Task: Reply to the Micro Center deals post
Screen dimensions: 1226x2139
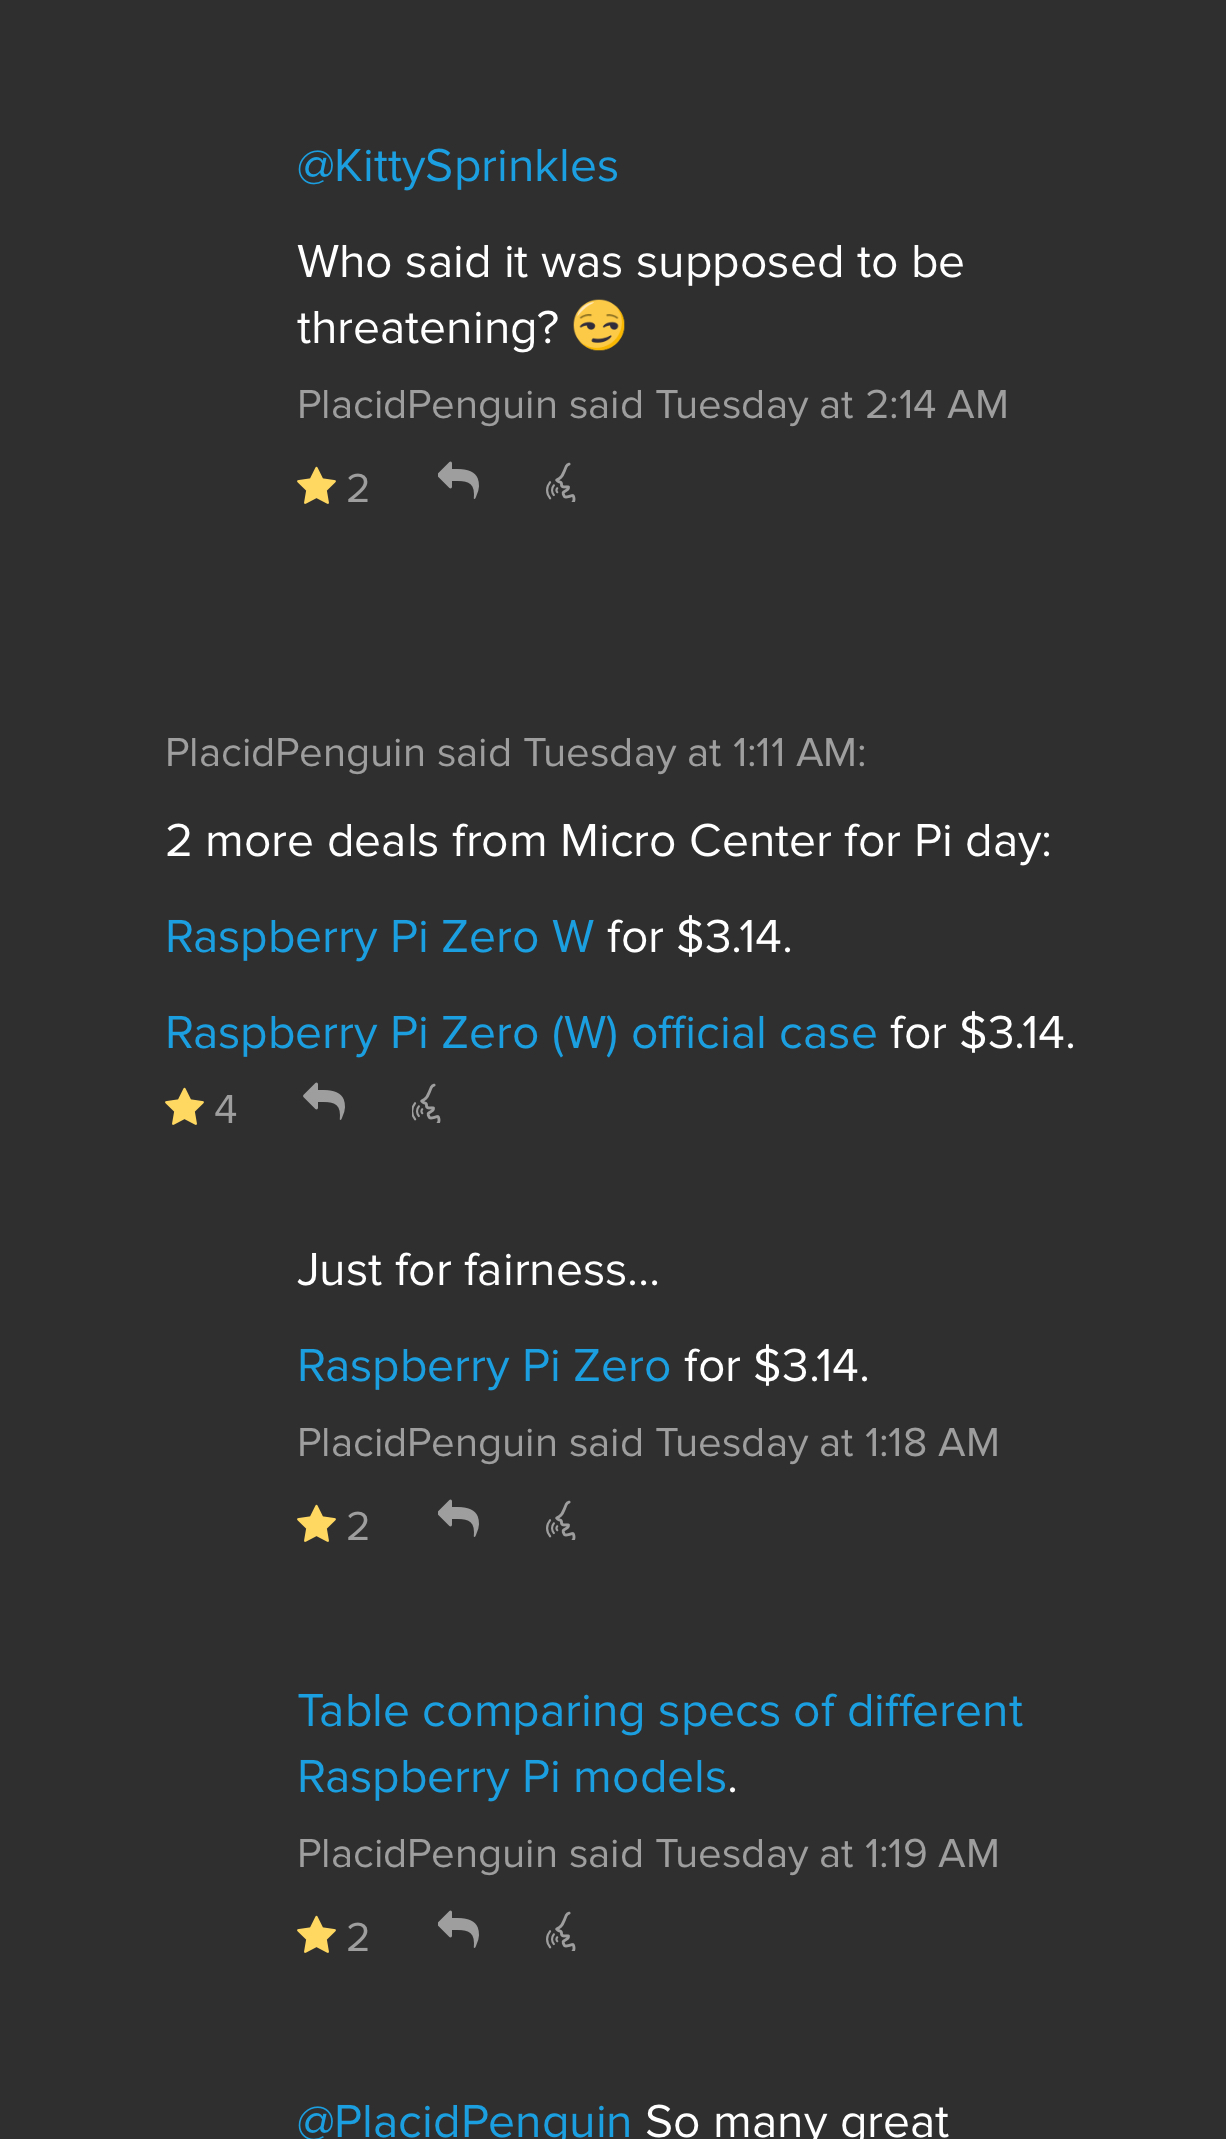Action: click(324, 1103)
